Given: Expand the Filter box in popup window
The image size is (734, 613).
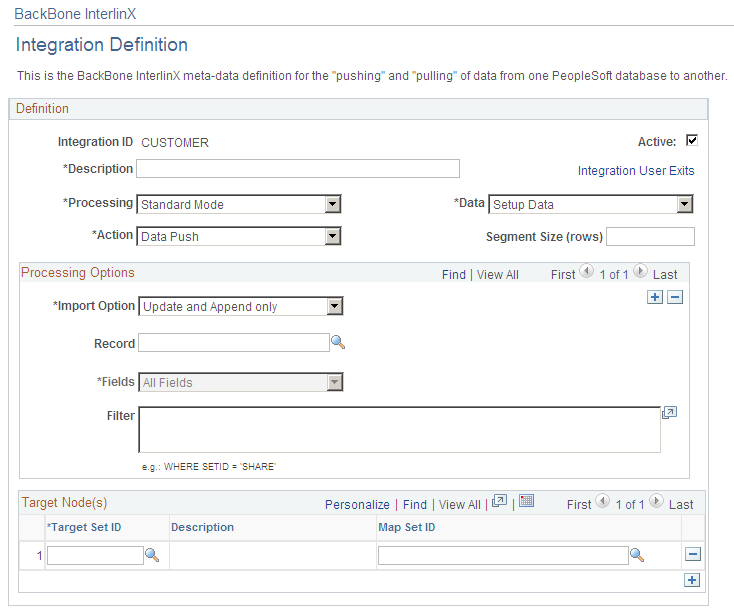Looking at the screenshot, I should (x=669, y=413).
